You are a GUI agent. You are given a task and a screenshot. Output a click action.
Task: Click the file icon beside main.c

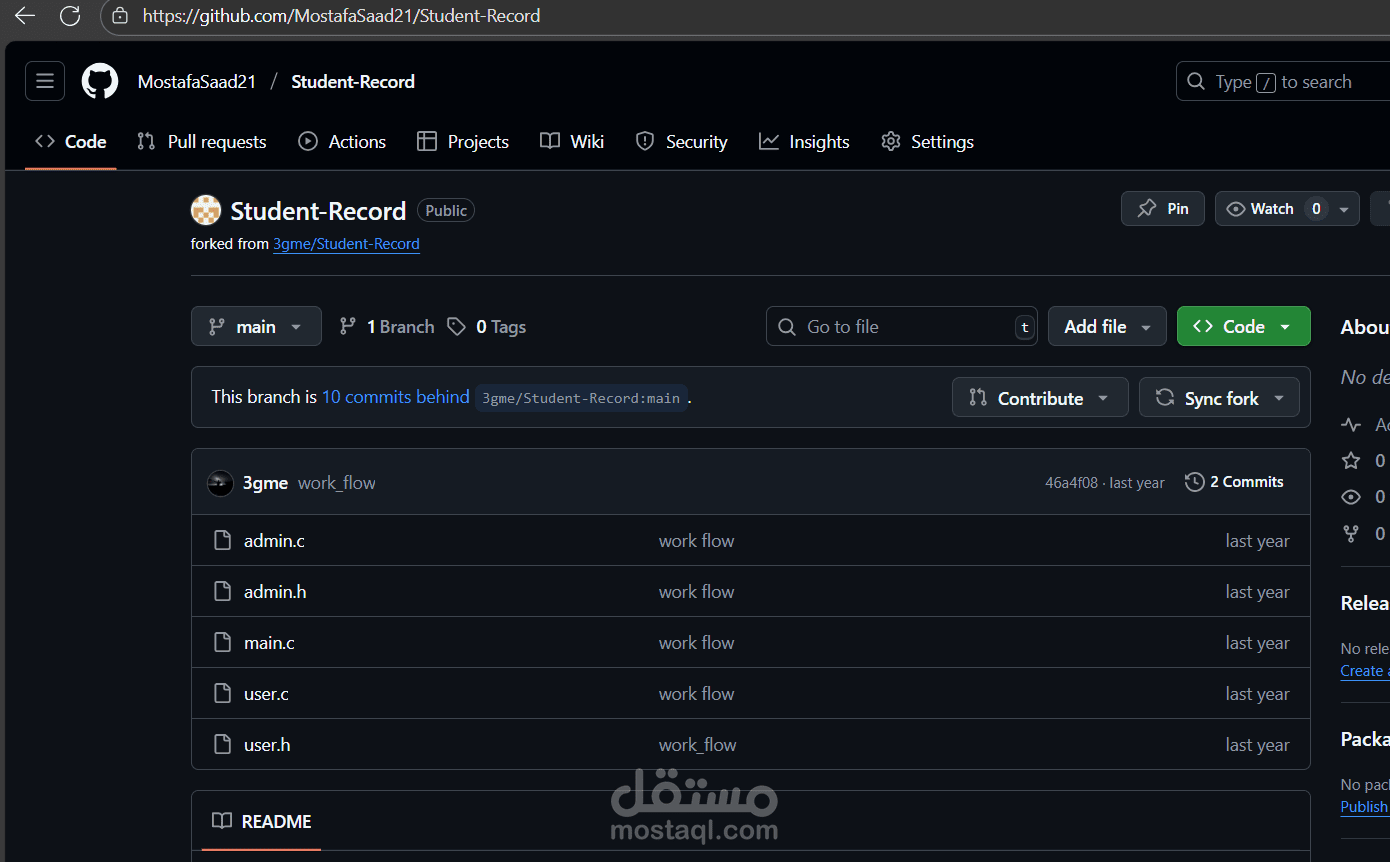pyautogui.click(x=223, y=643)
